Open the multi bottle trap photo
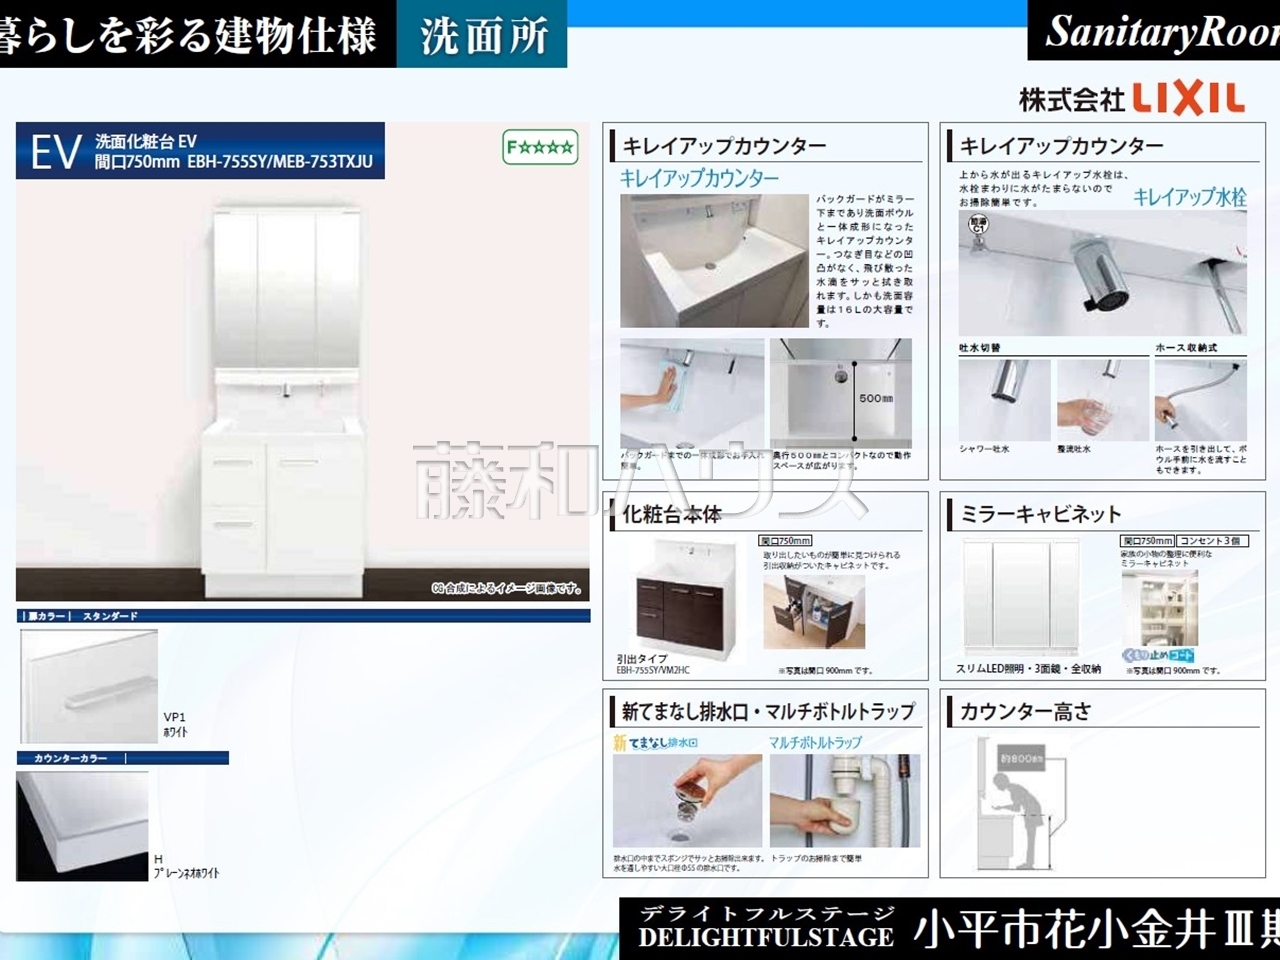Image resolution: width=1280 pixels, height=960 pixels. pyautogui.click(x=845, y=801)
